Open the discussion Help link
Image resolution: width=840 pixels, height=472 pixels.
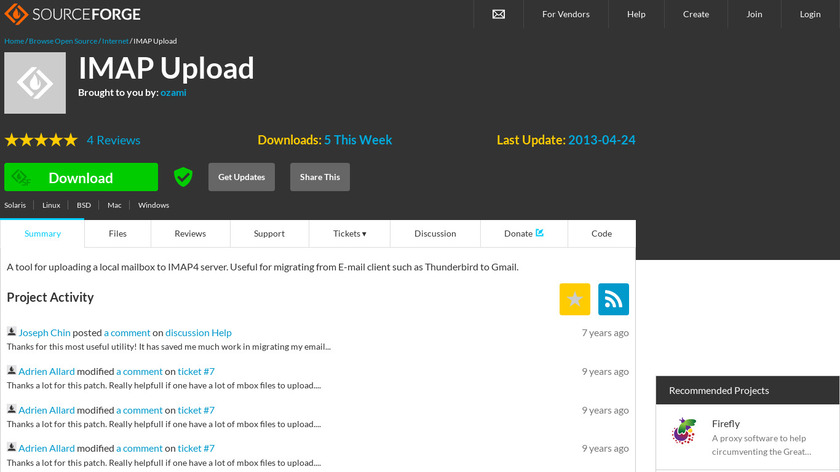pyautogui.click(x=198, y=333)
